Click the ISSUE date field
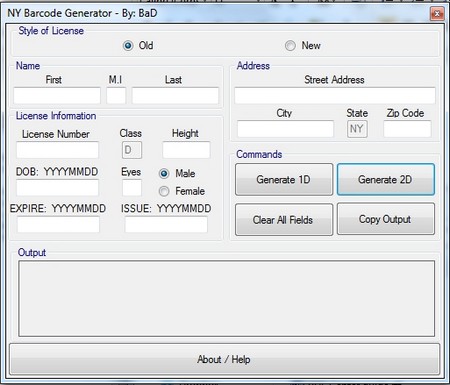Image resolution: width=450 pixels, height=385 pixels. [166, 224]
